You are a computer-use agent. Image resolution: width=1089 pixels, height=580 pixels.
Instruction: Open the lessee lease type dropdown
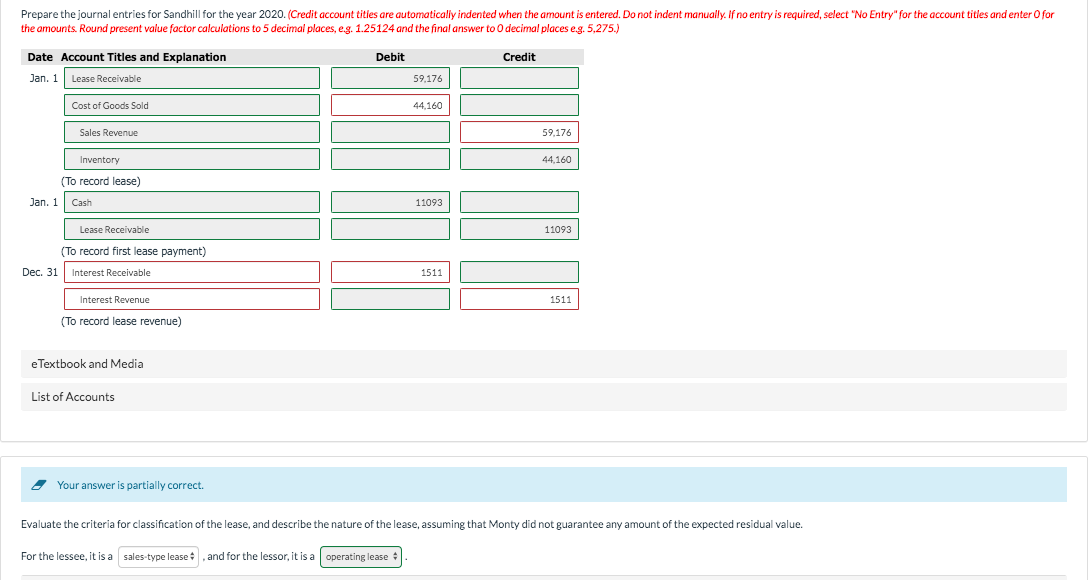[x=158, y=556]
